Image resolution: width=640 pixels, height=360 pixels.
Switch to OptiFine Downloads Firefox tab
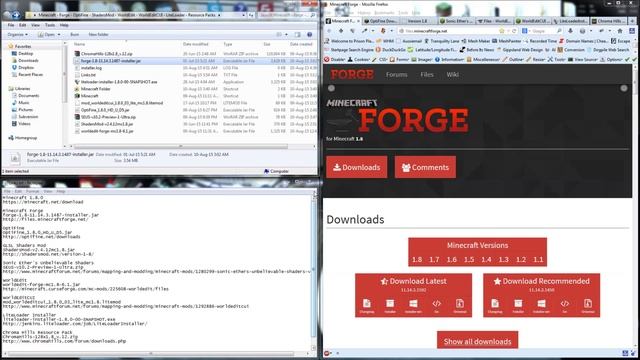click(381, 21)
